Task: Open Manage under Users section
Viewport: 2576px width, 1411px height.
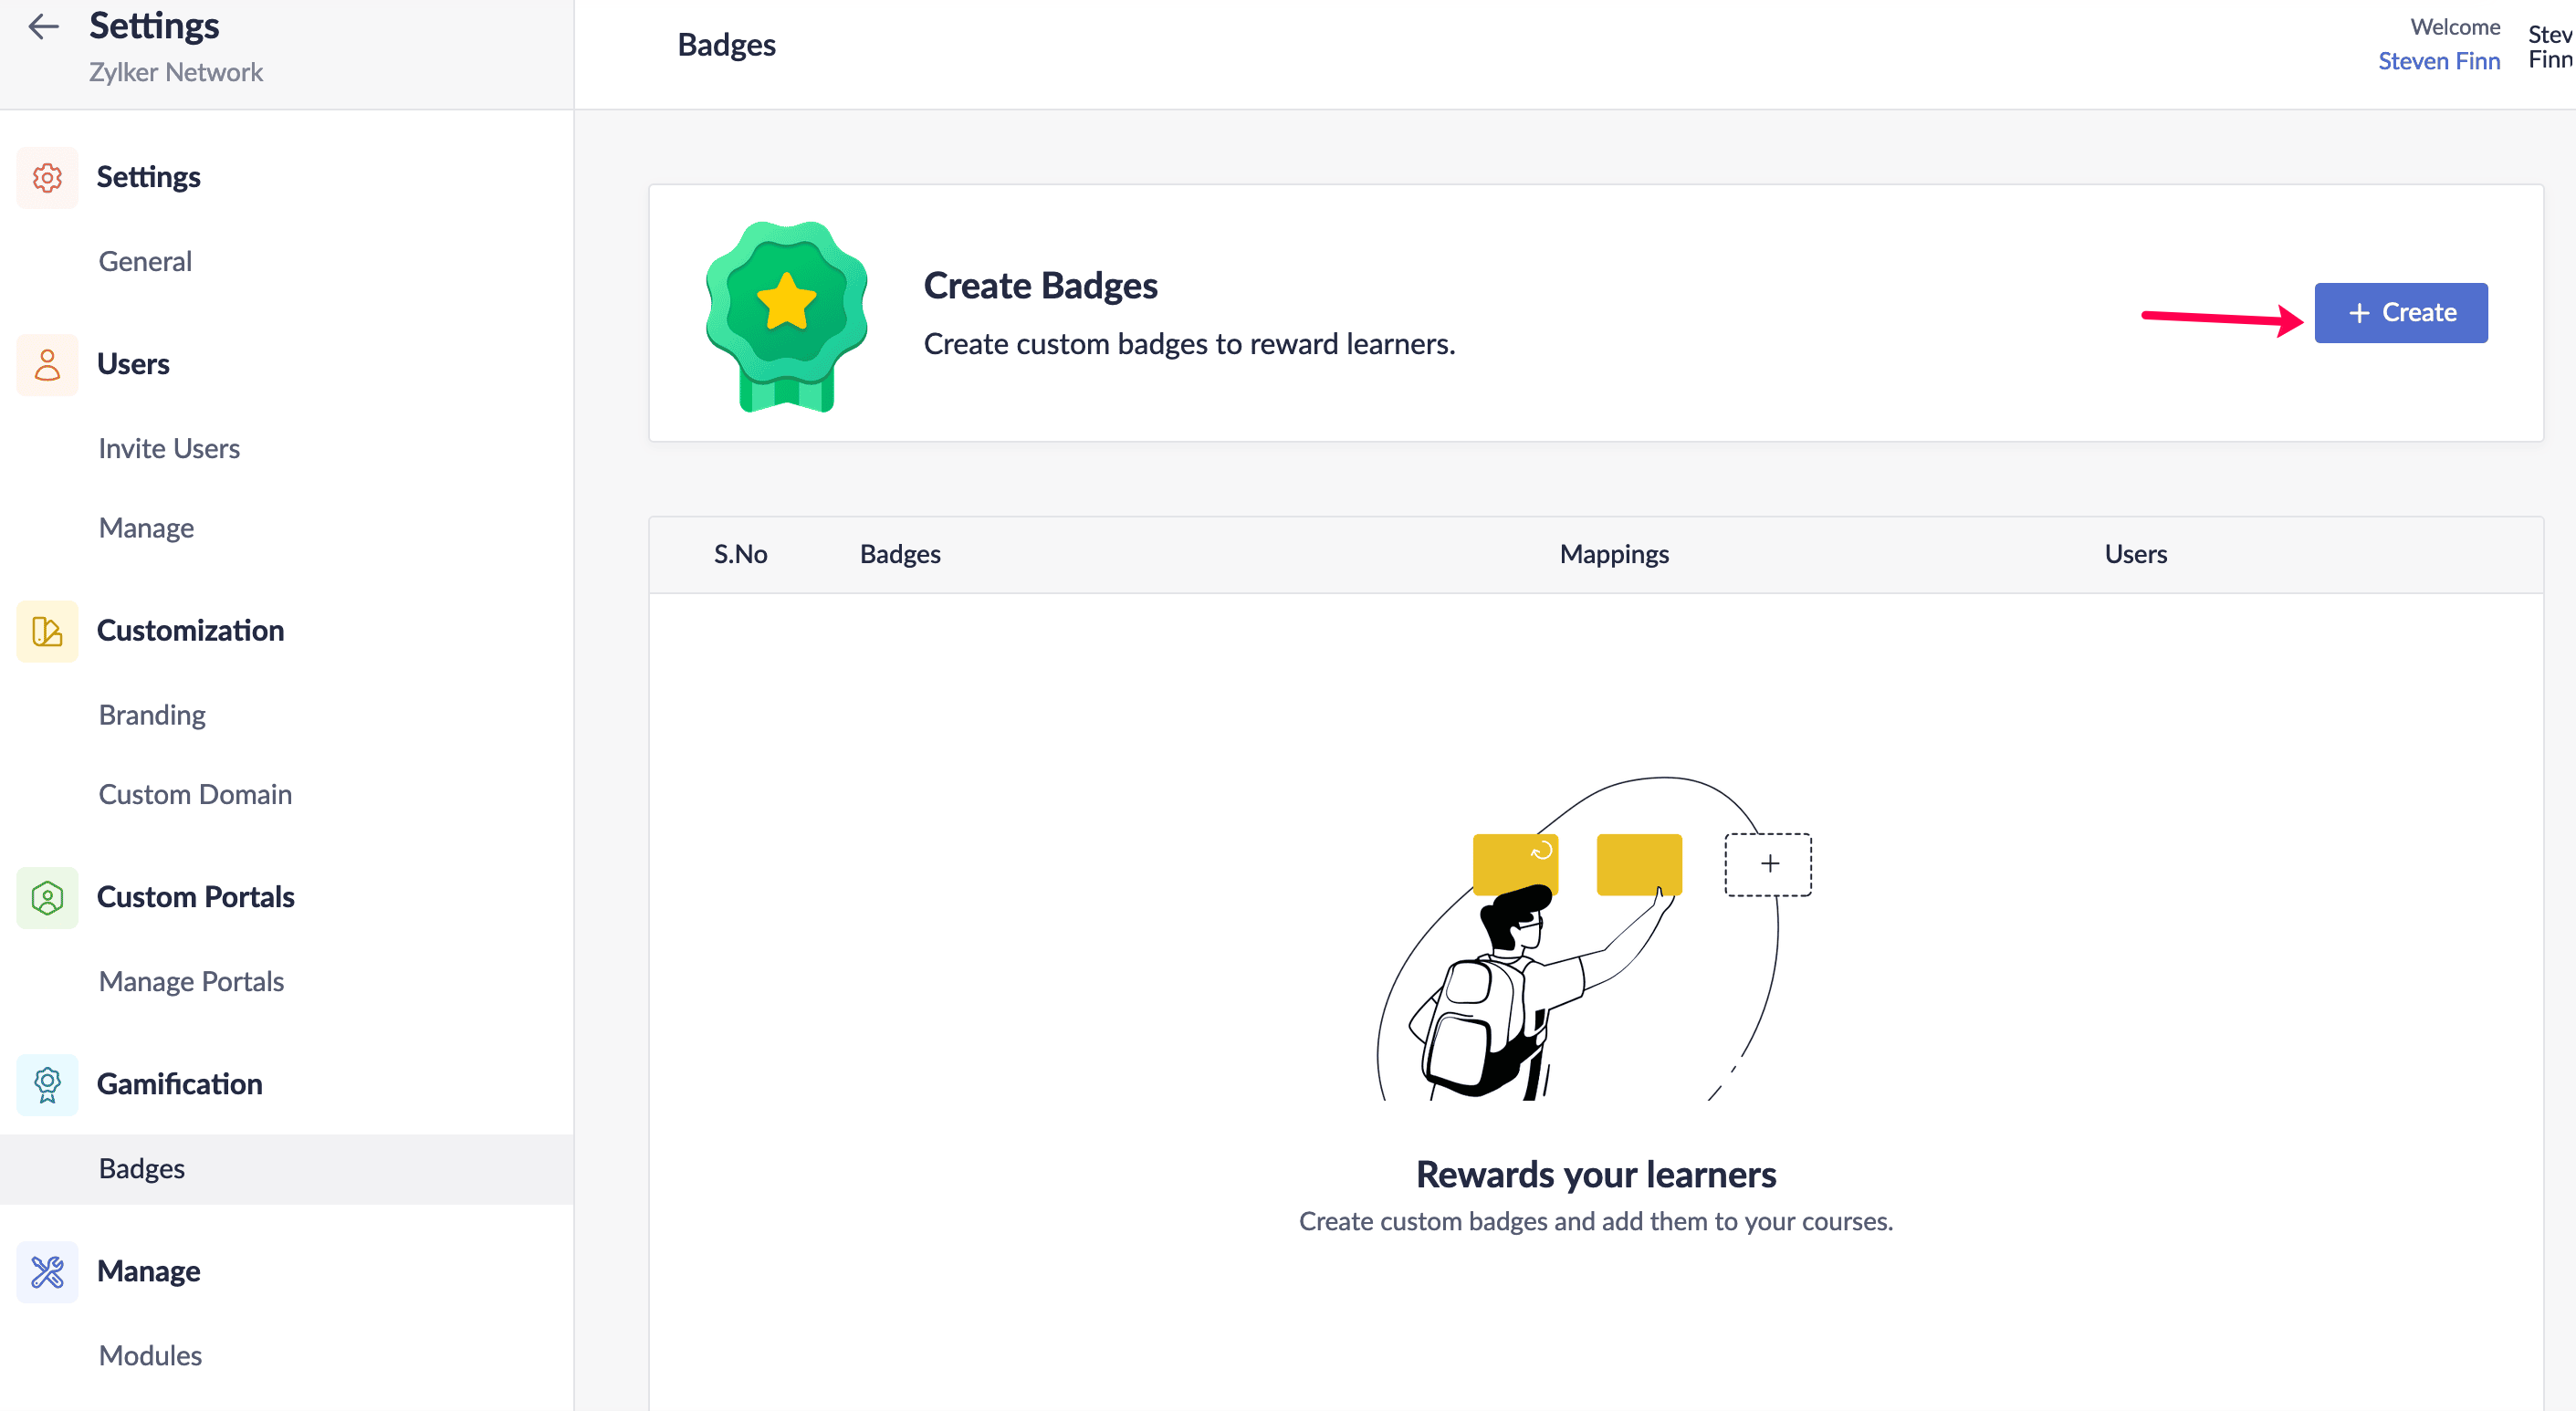Action: (146, 528)
